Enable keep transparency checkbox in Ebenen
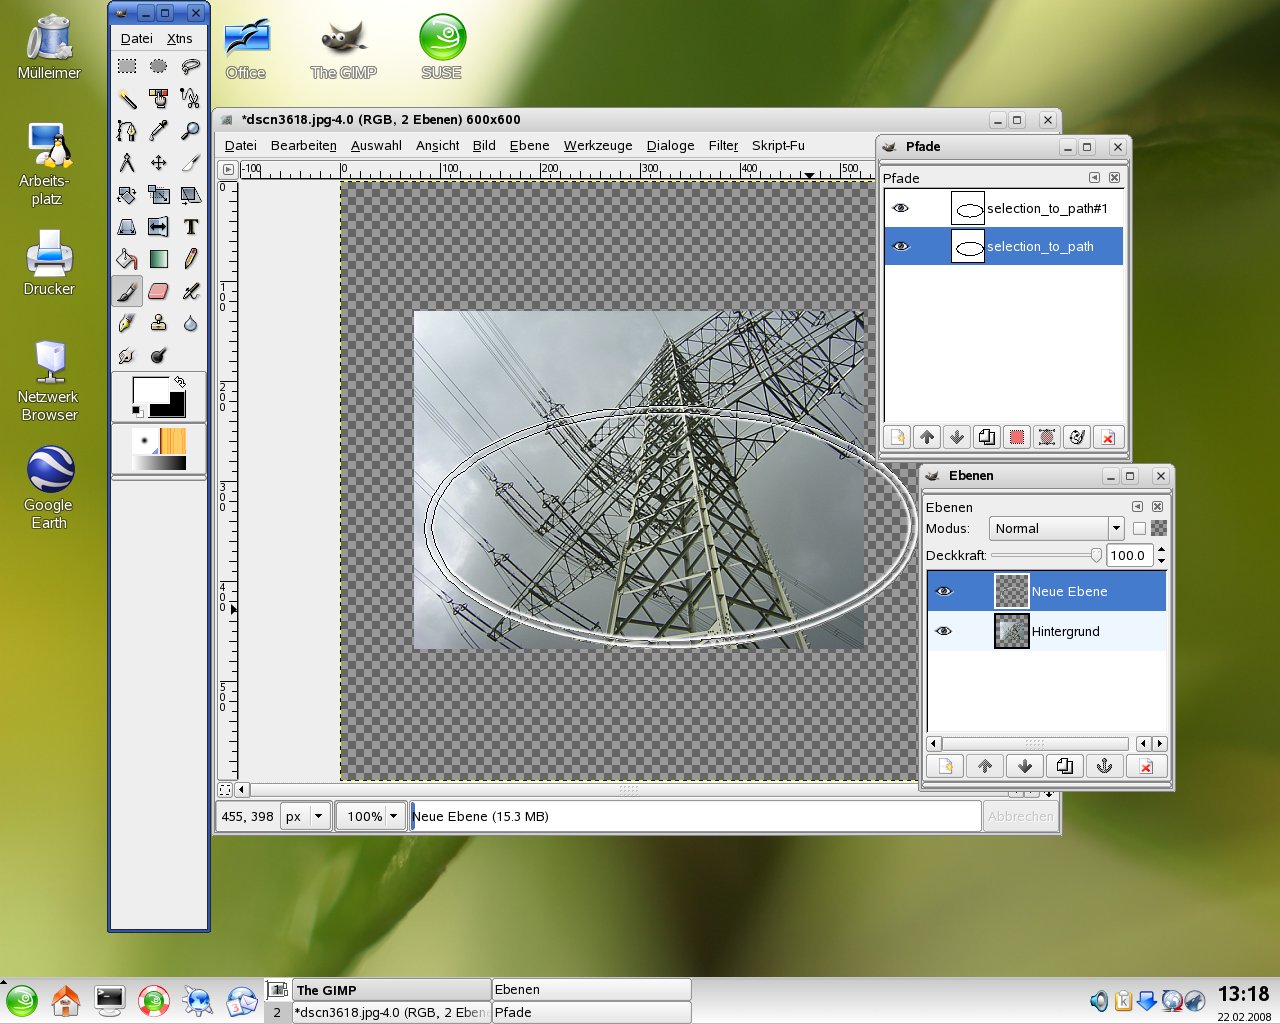 tap(1139, 528)
